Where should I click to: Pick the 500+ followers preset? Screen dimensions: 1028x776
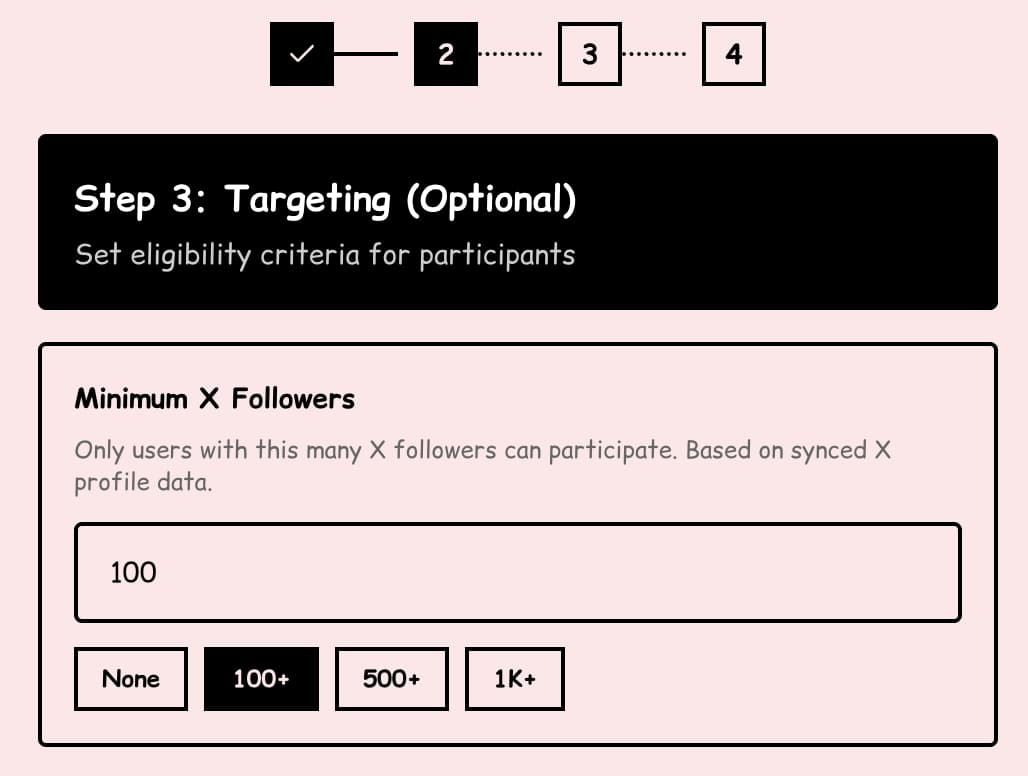tap(391, 679)
